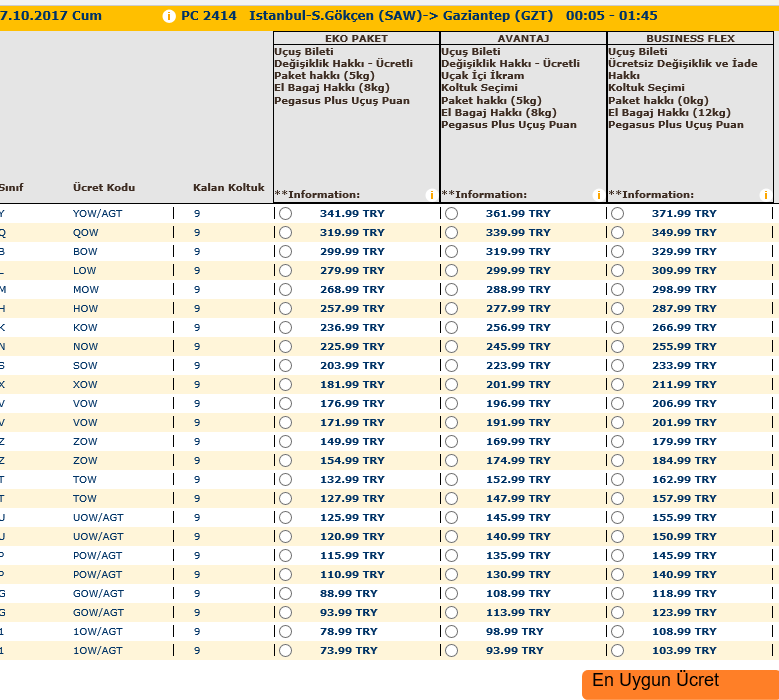Click the PC 2414 flight number
Image resolution: width=779 pixels, height=700 pixels.
coord(209,16)
